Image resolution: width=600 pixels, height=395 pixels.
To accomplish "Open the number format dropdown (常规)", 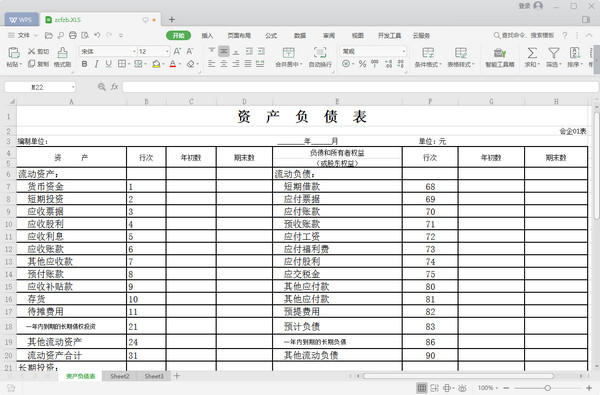I will pos(403,51).
